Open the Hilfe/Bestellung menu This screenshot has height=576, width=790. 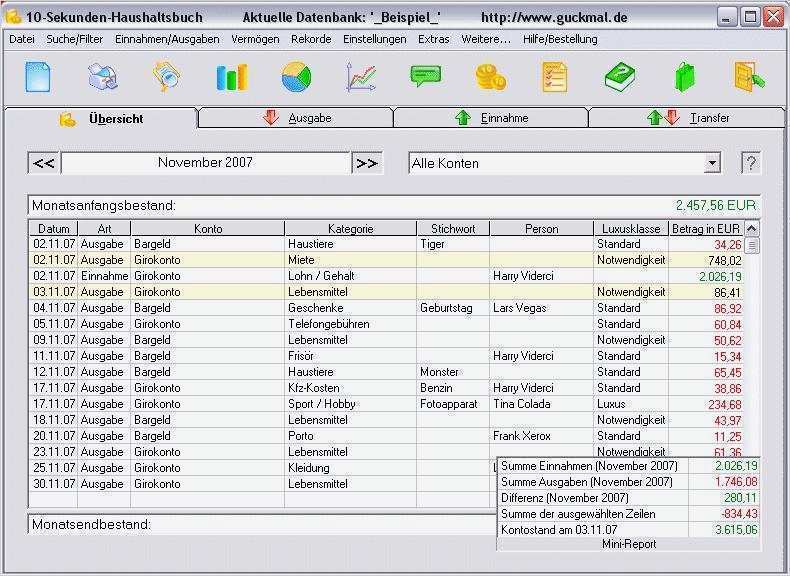coord(560,39)
